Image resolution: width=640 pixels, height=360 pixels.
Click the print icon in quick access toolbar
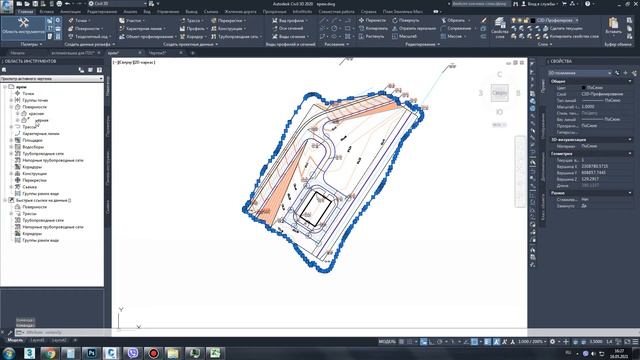(59, 4)
